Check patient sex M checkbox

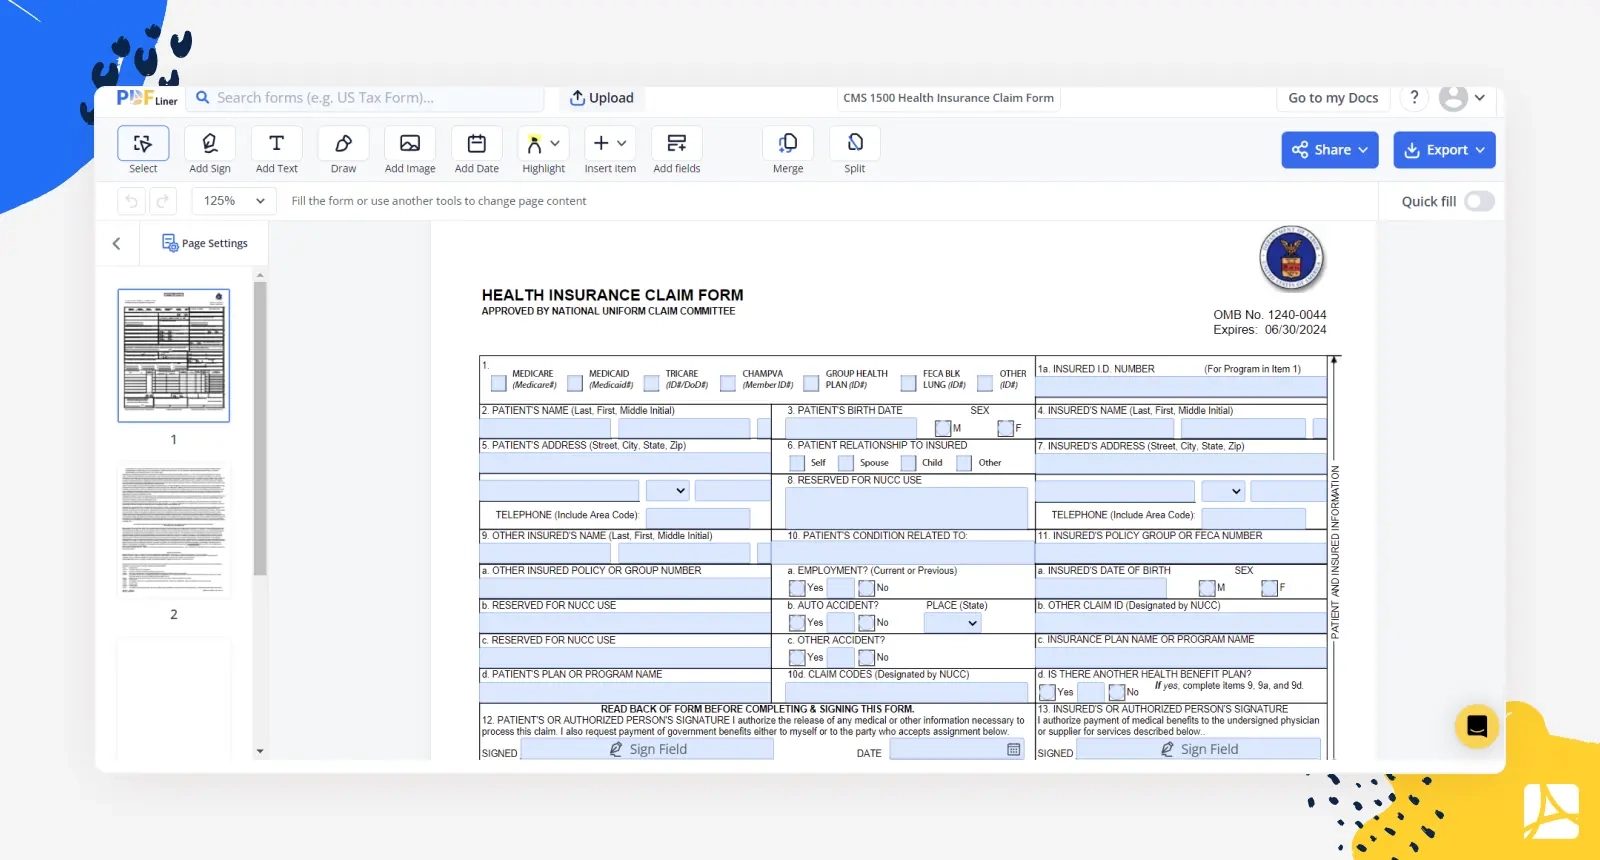tap(943, 428)
